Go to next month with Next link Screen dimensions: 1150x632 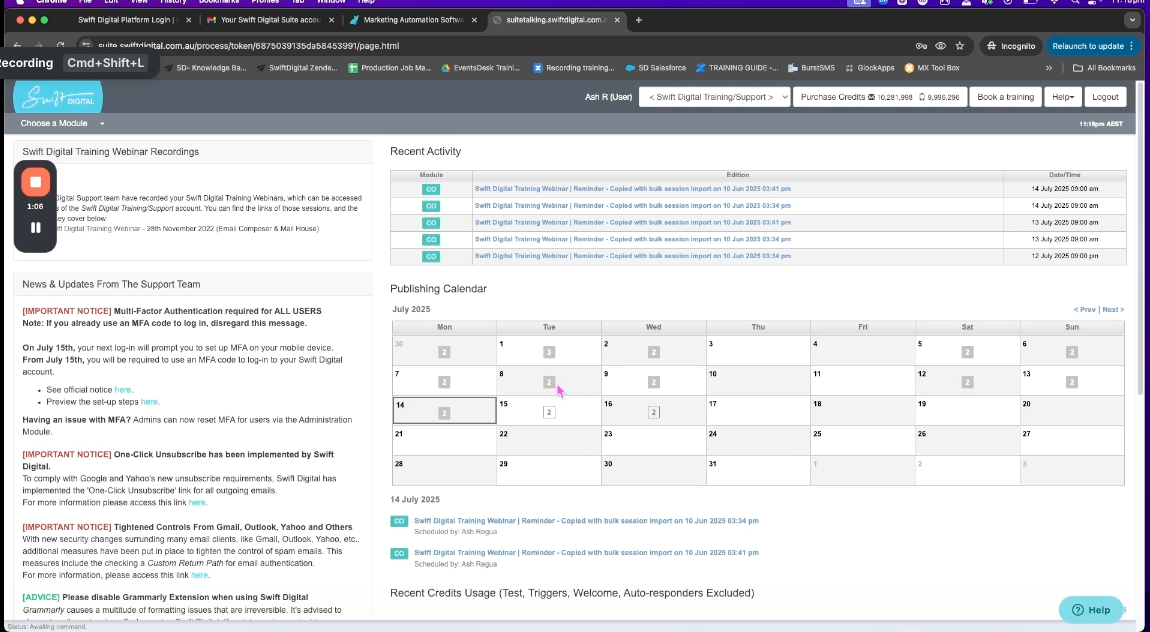click(1113, 310)
